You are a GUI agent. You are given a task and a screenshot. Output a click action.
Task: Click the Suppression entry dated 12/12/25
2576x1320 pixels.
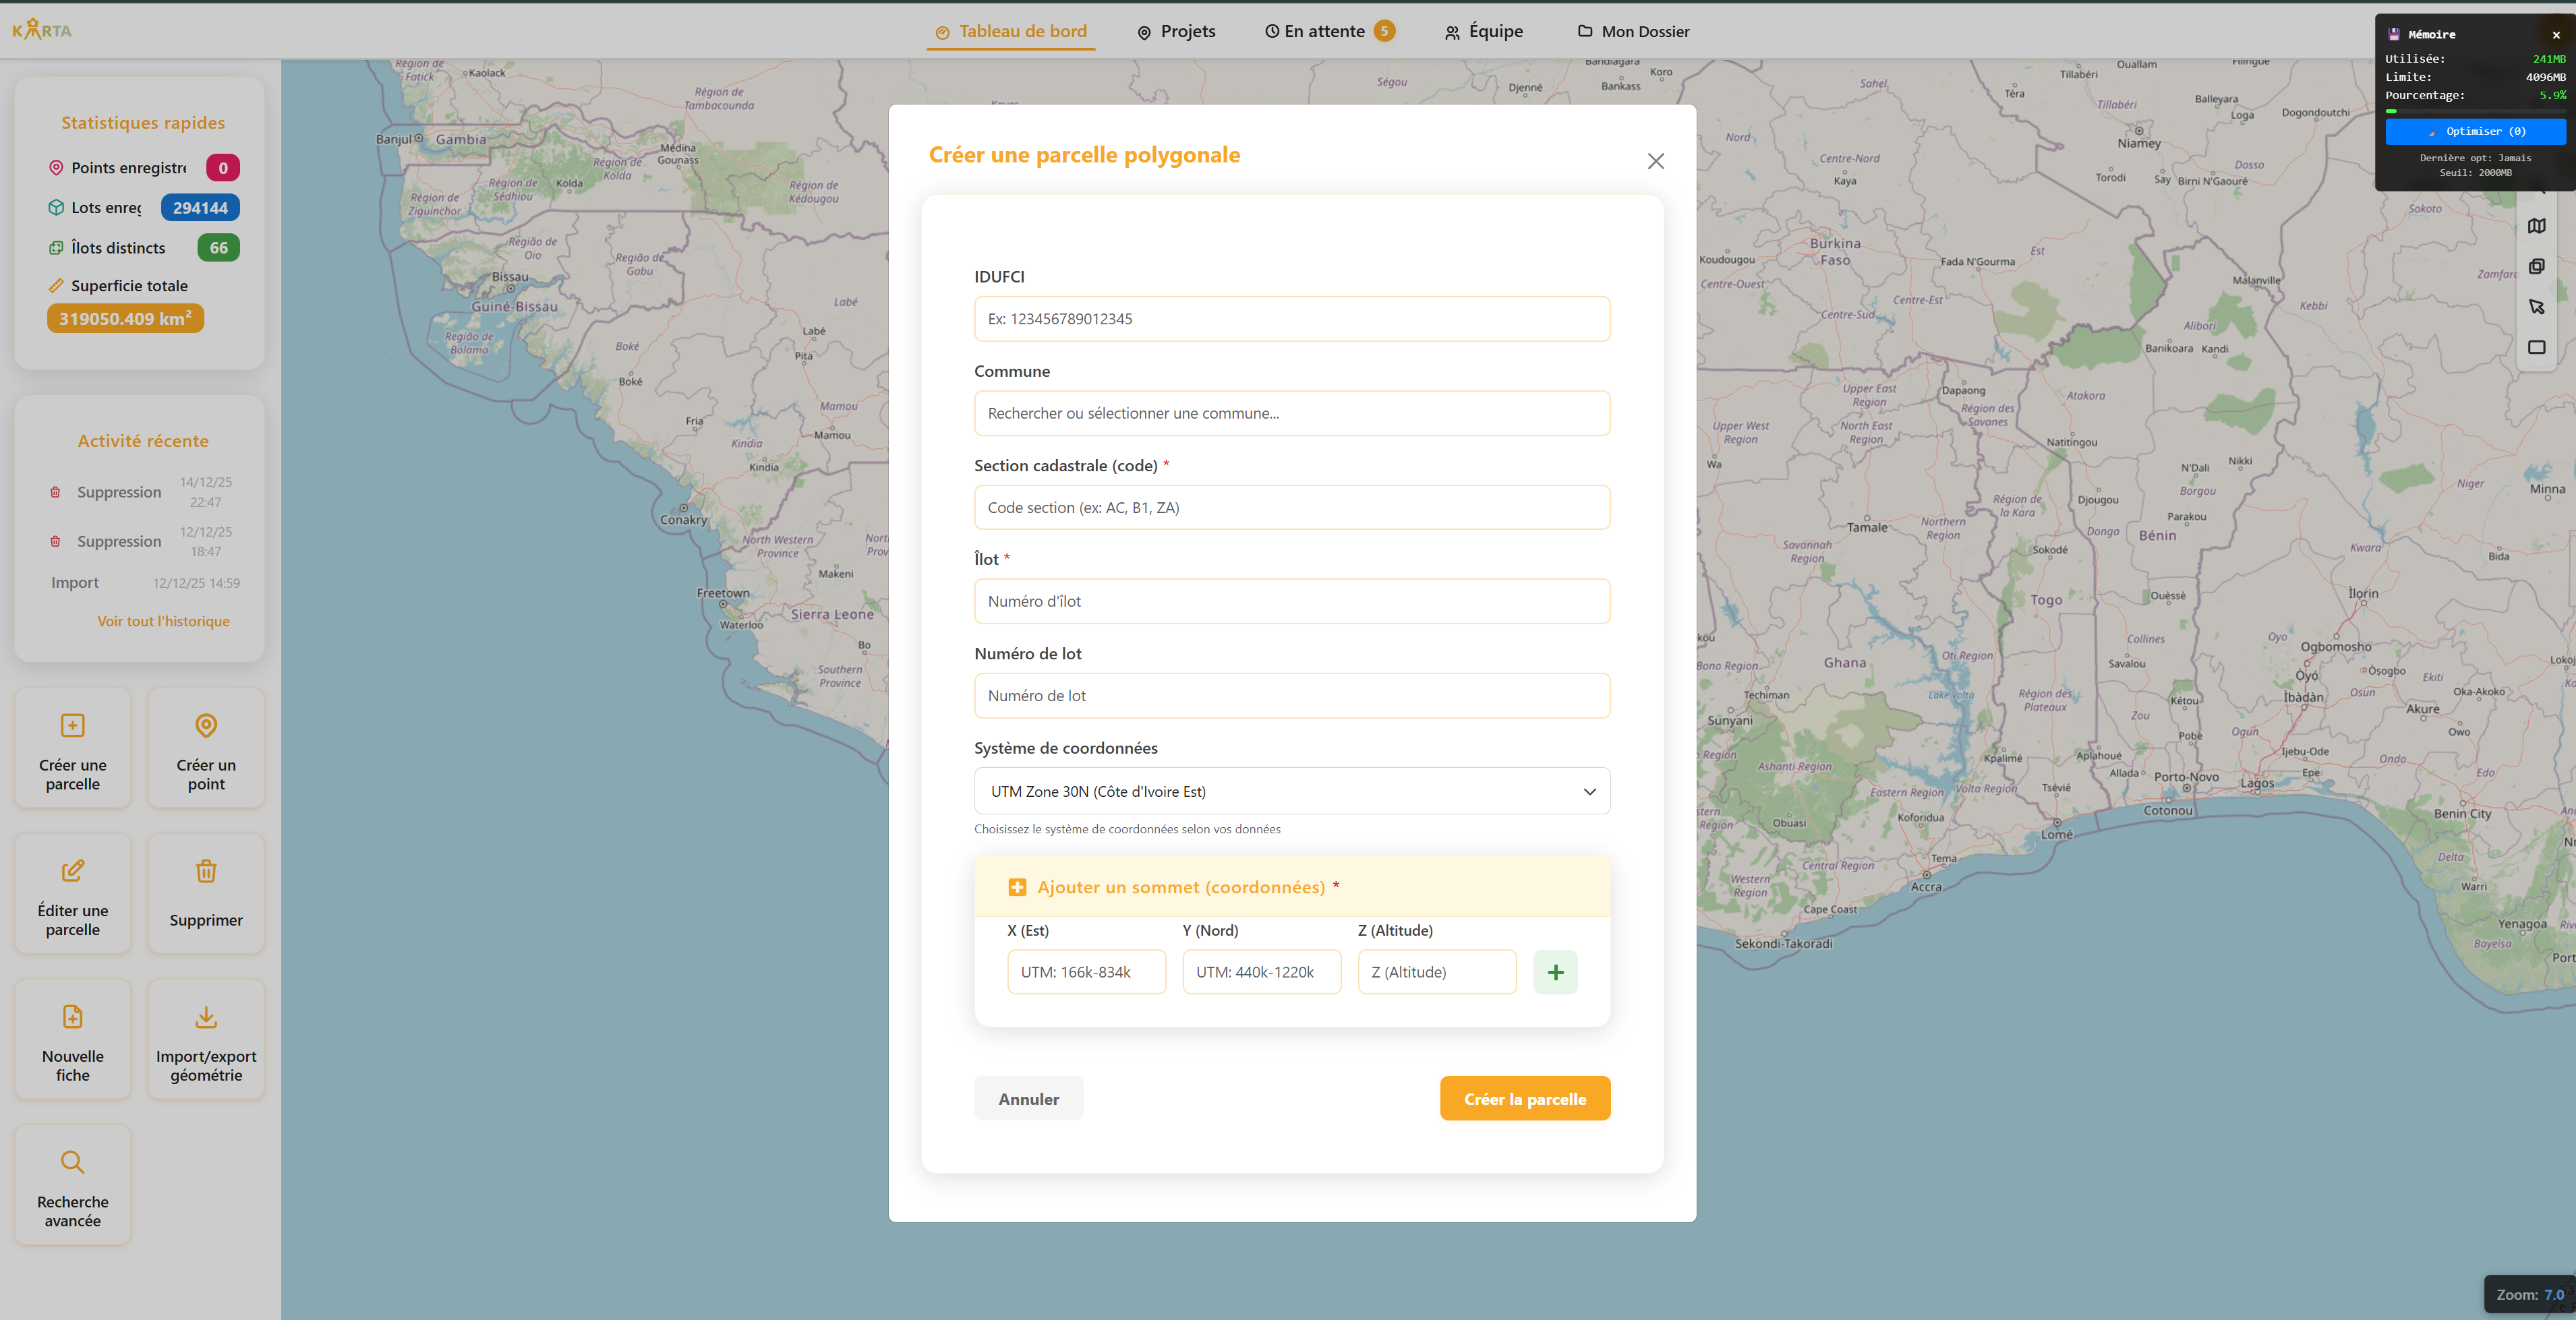click(x=140, y=541)
